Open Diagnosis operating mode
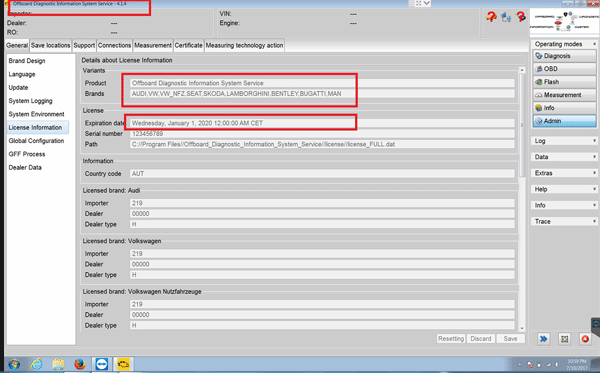 click(x=564, y=56)
